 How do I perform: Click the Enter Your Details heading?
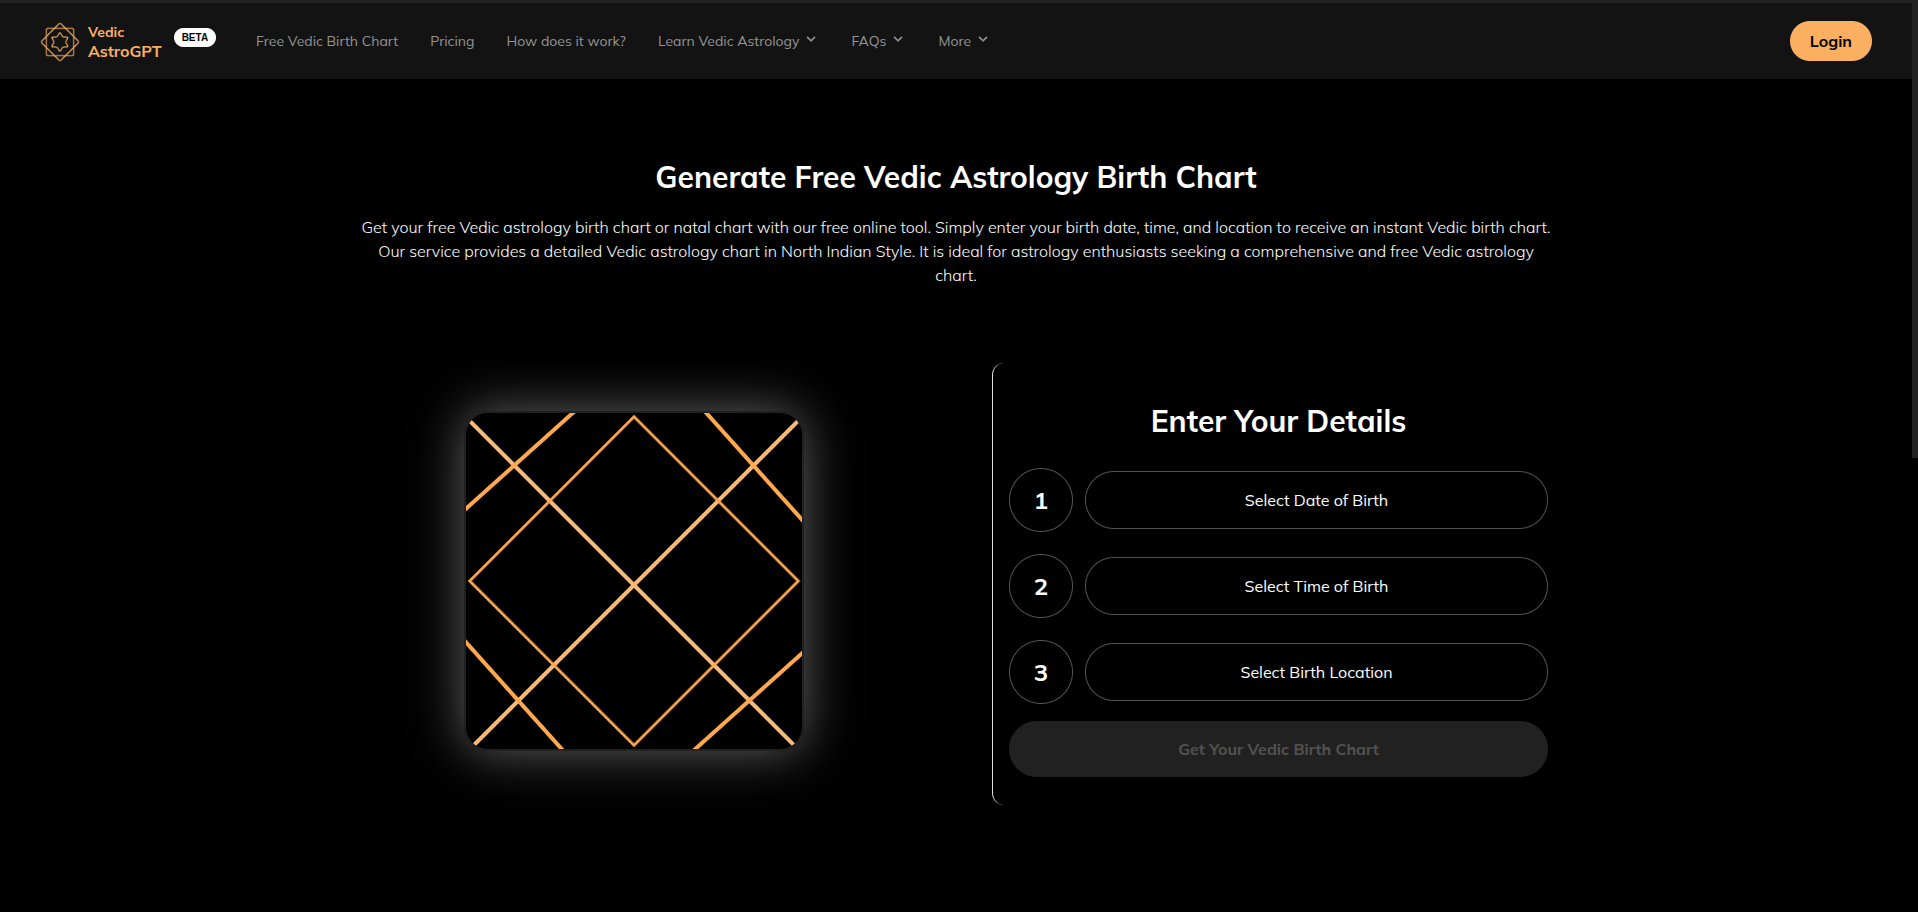[x=1277, y=421]
